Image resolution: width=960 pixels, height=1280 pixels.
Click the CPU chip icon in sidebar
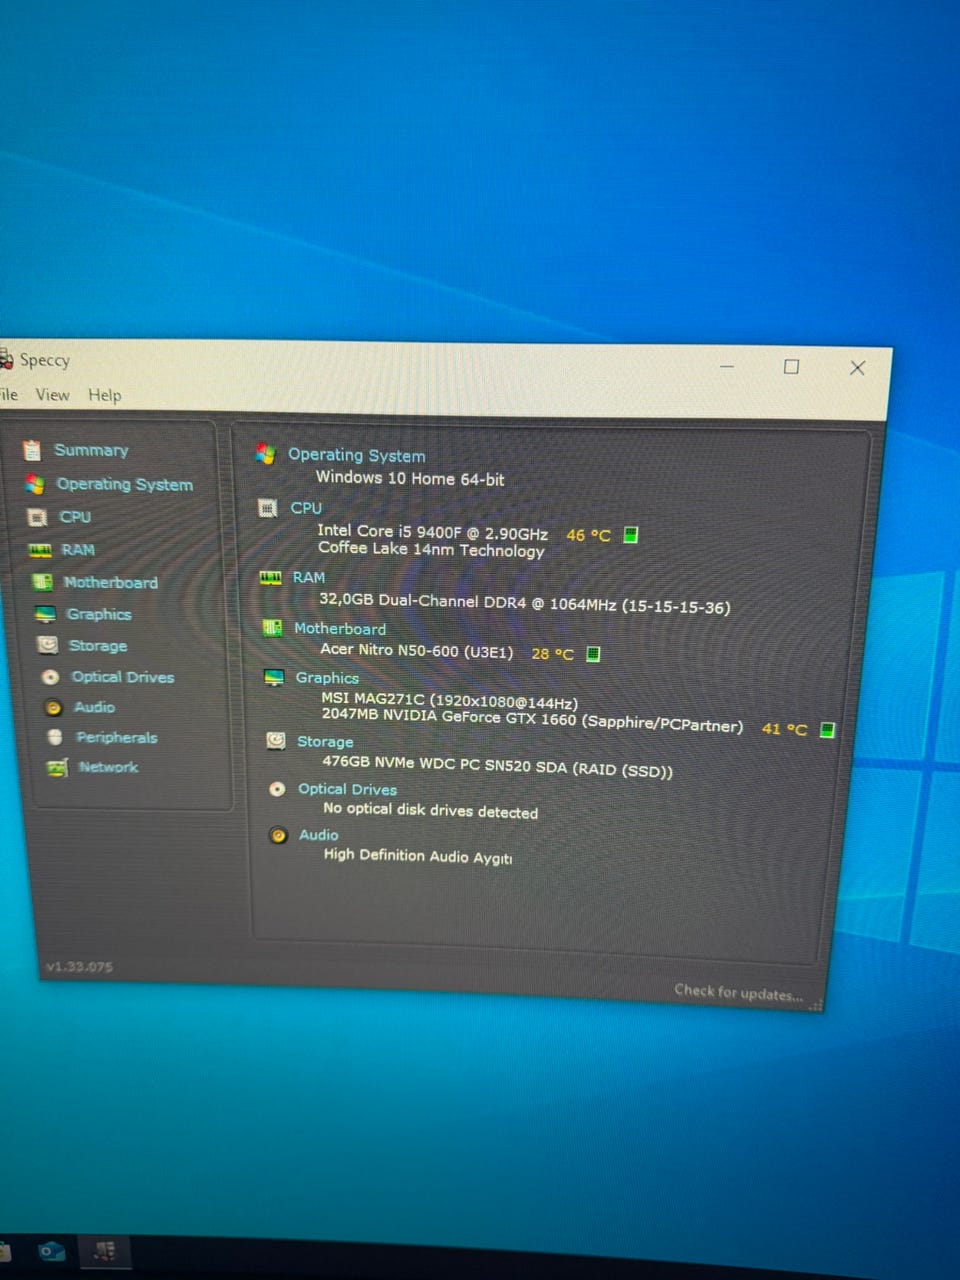38,517
